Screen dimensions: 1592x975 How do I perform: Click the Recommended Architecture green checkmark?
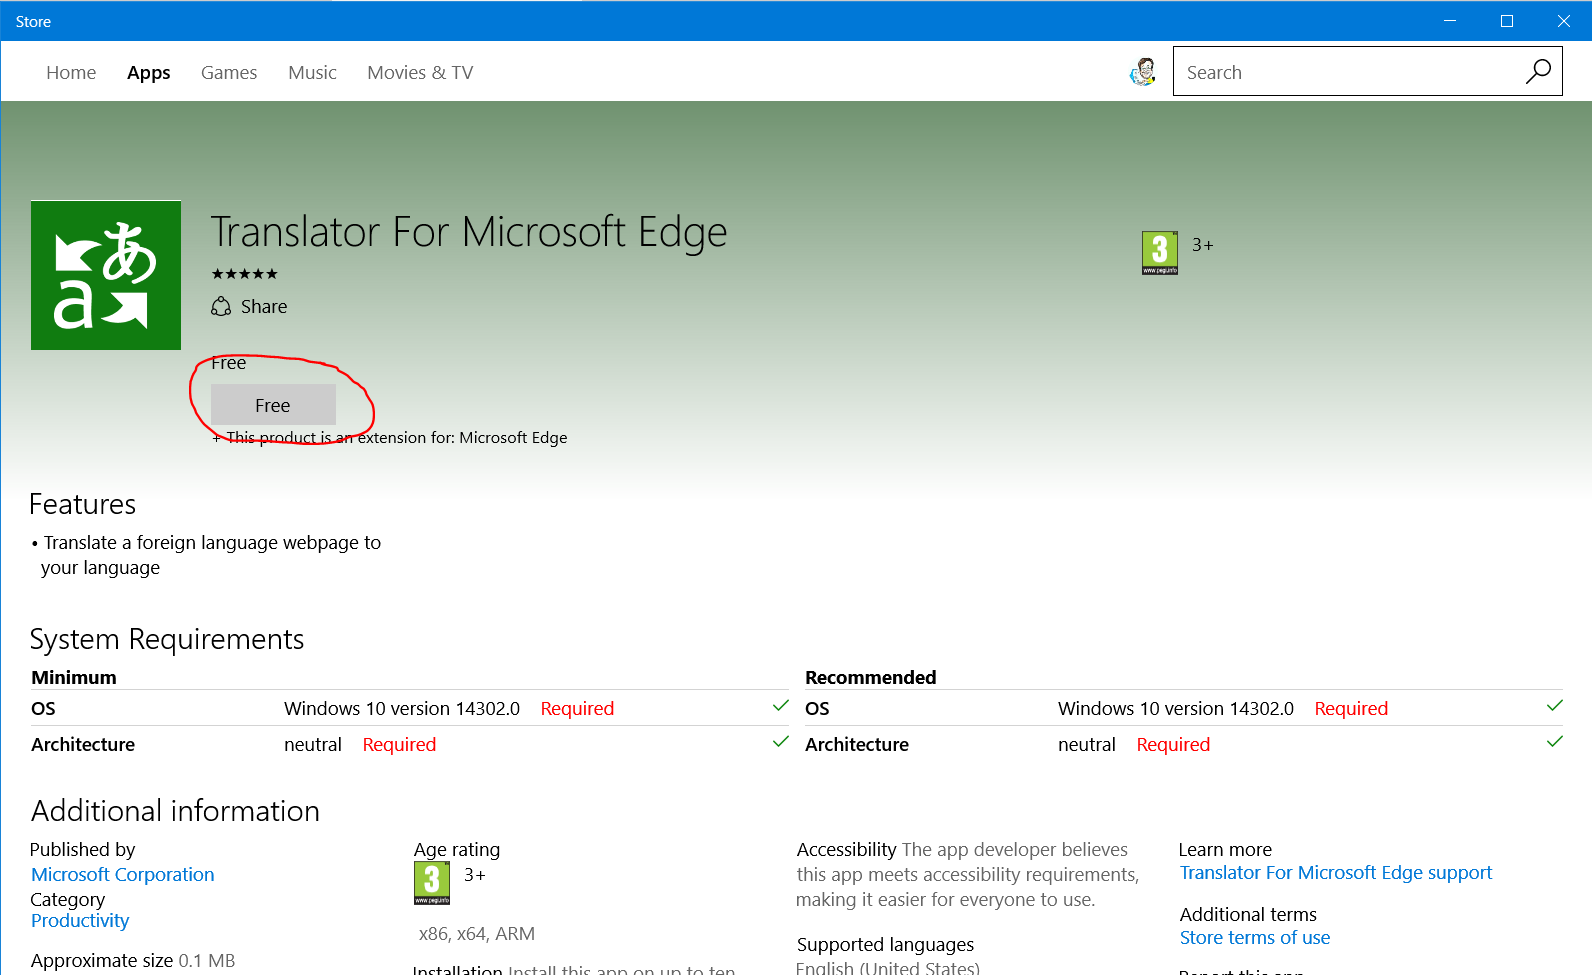coord(1554,742)
